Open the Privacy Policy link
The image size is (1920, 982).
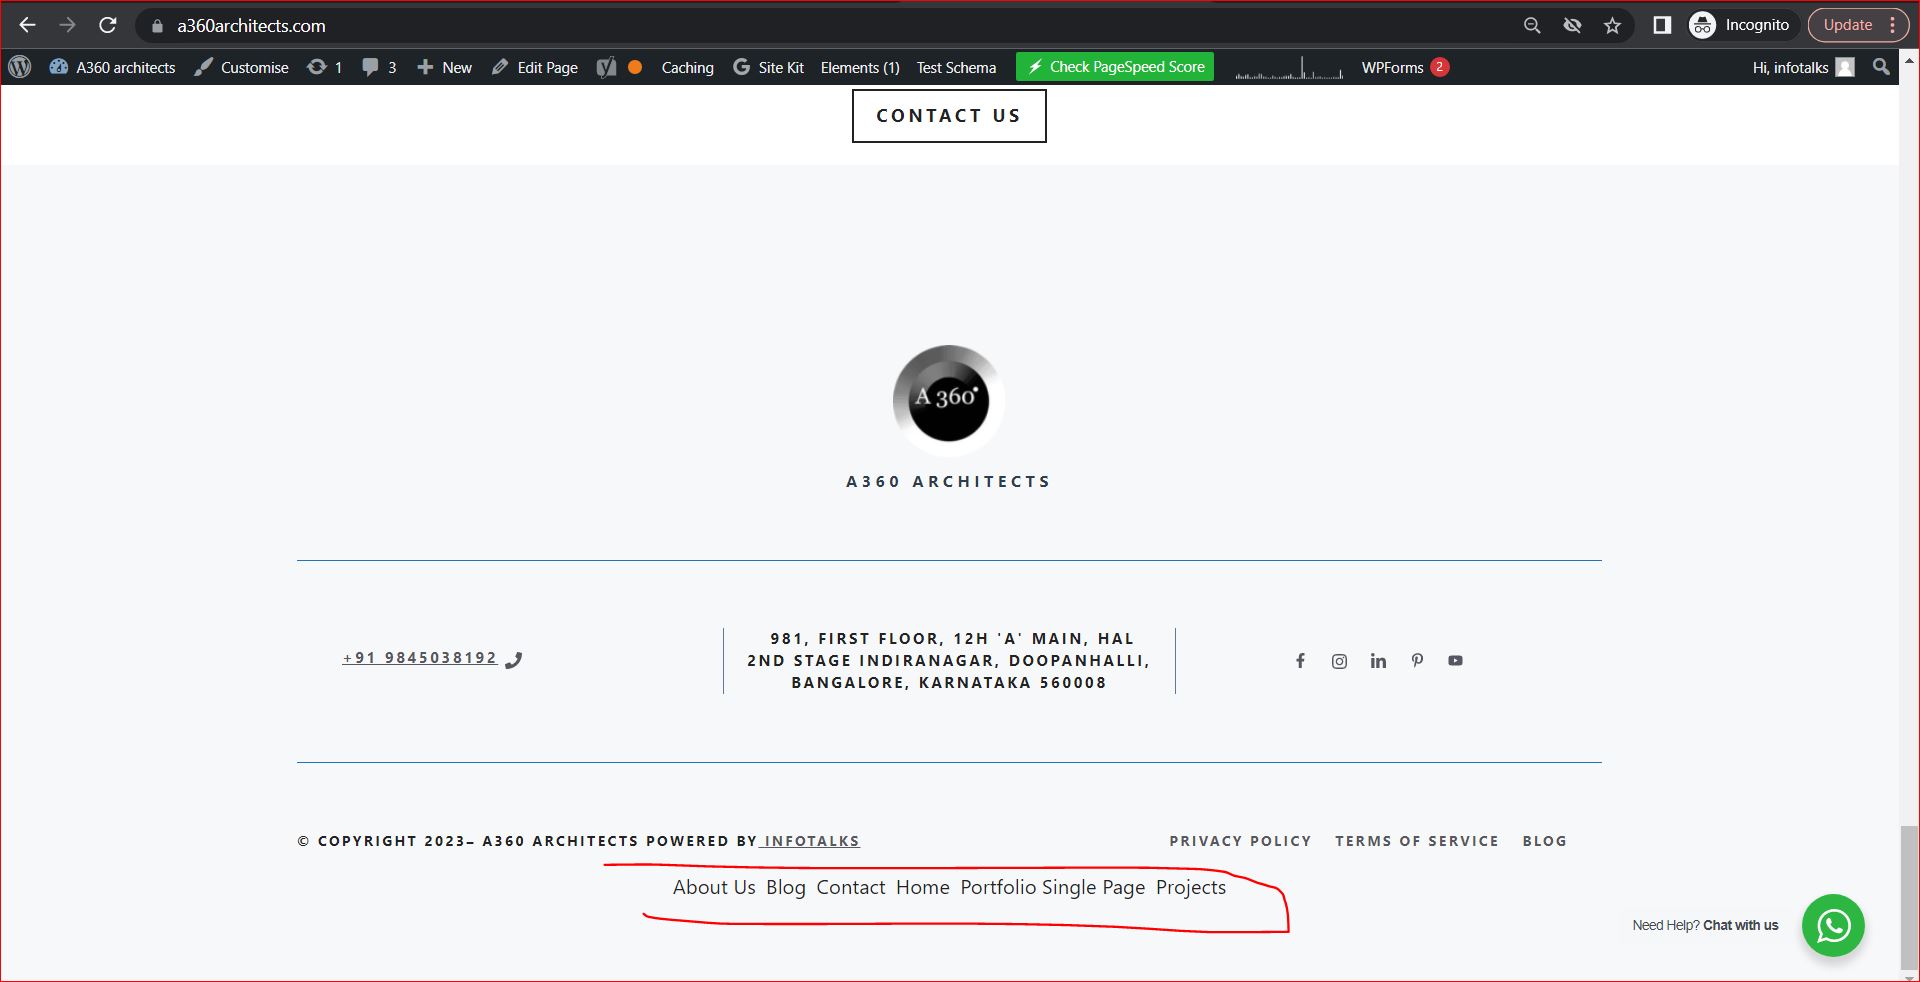click(x=1240, y=841)
